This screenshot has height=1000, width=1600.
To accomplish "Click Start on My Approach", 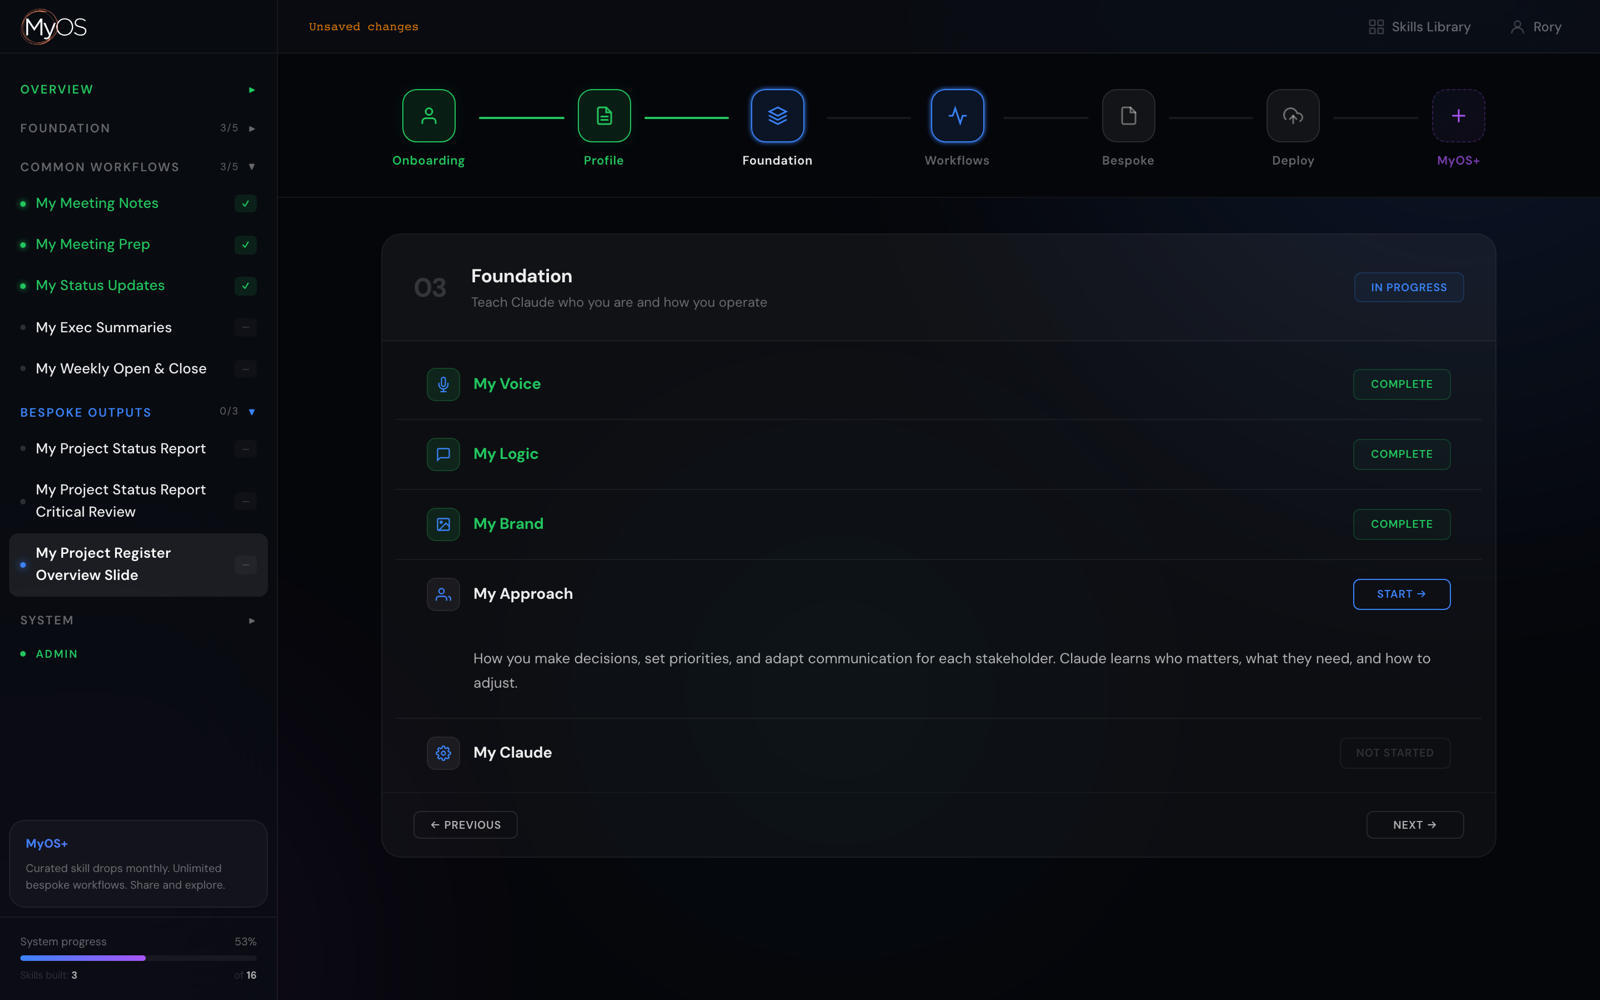I will coord(1401,594).
